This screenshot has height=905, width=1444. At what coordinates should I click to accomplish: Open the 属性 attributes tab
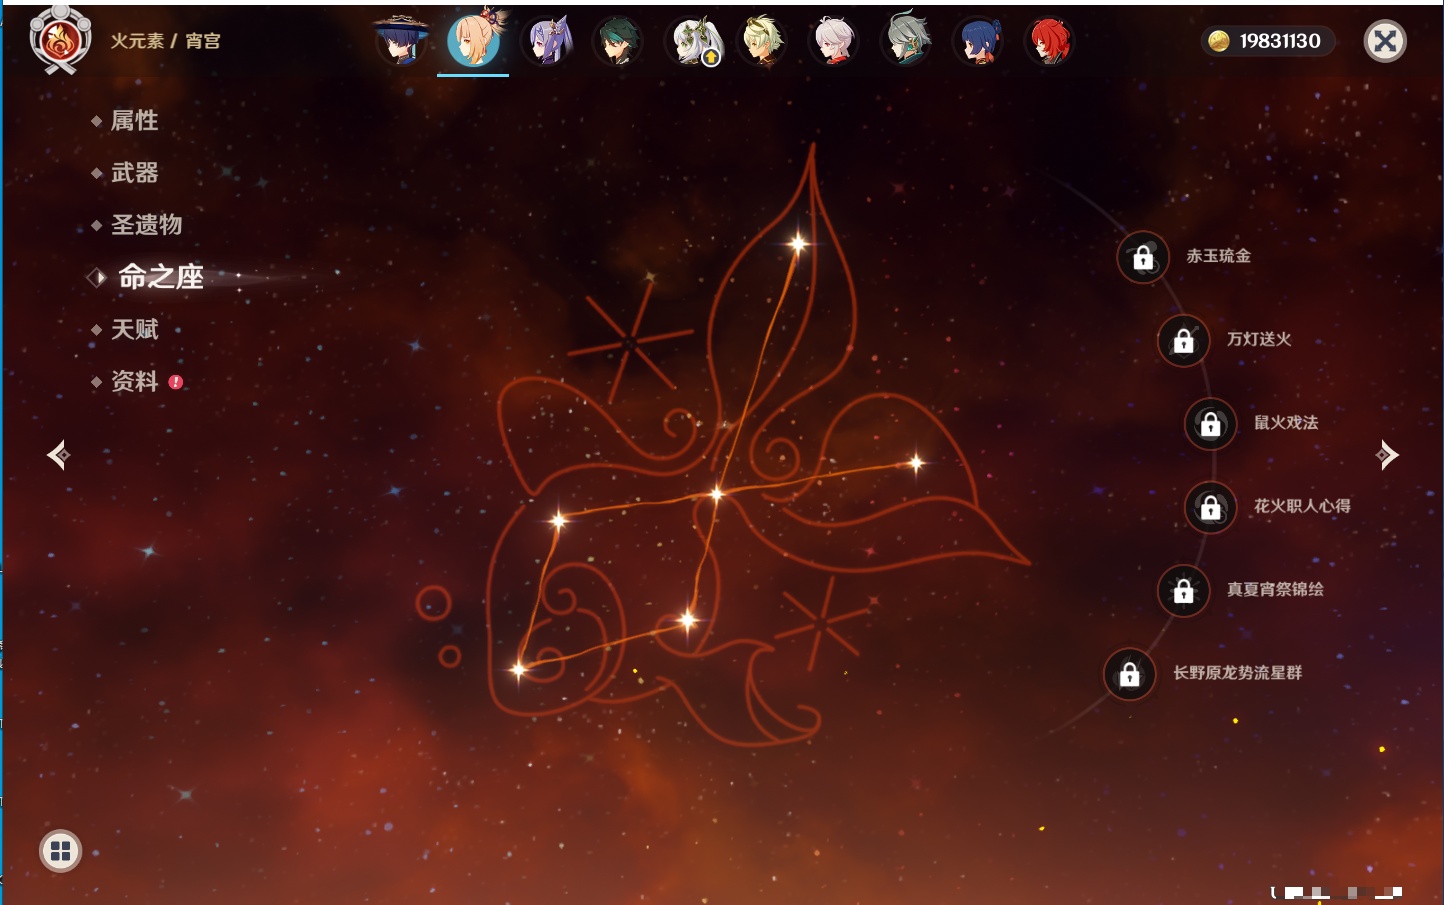[134, 121]
